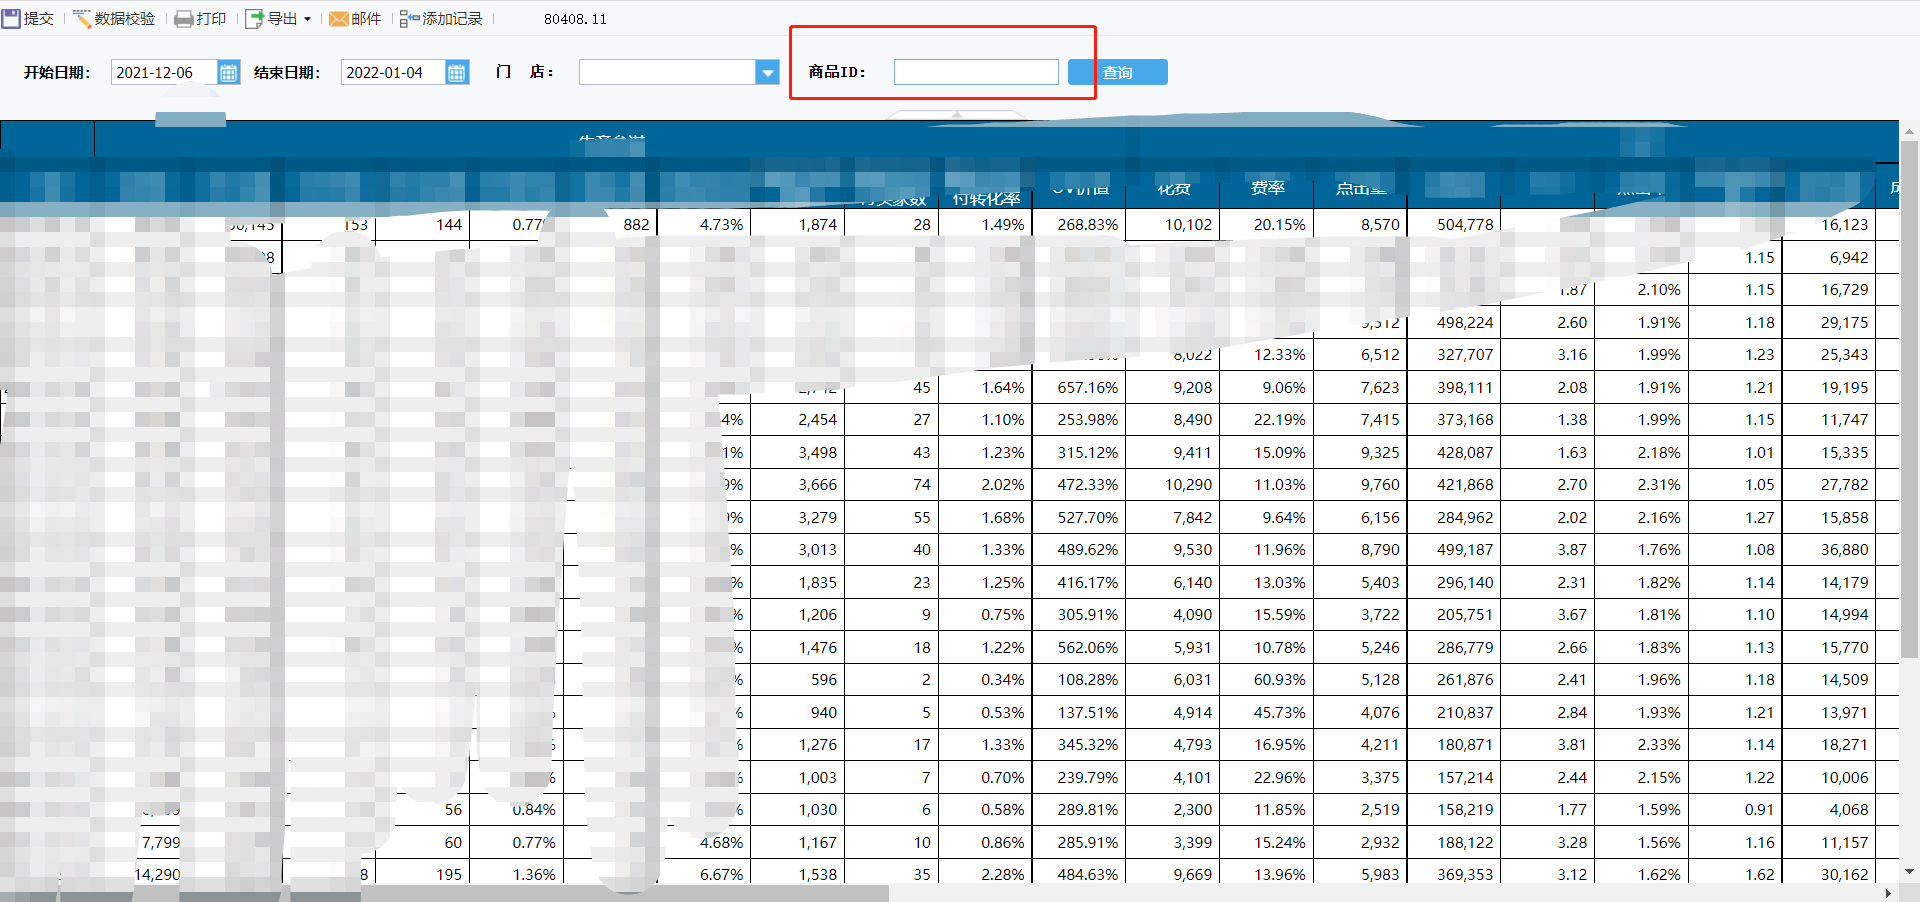The image size is (1920, 902).
Task: Click the 打印 print button
Action: [x=200, y=18]
